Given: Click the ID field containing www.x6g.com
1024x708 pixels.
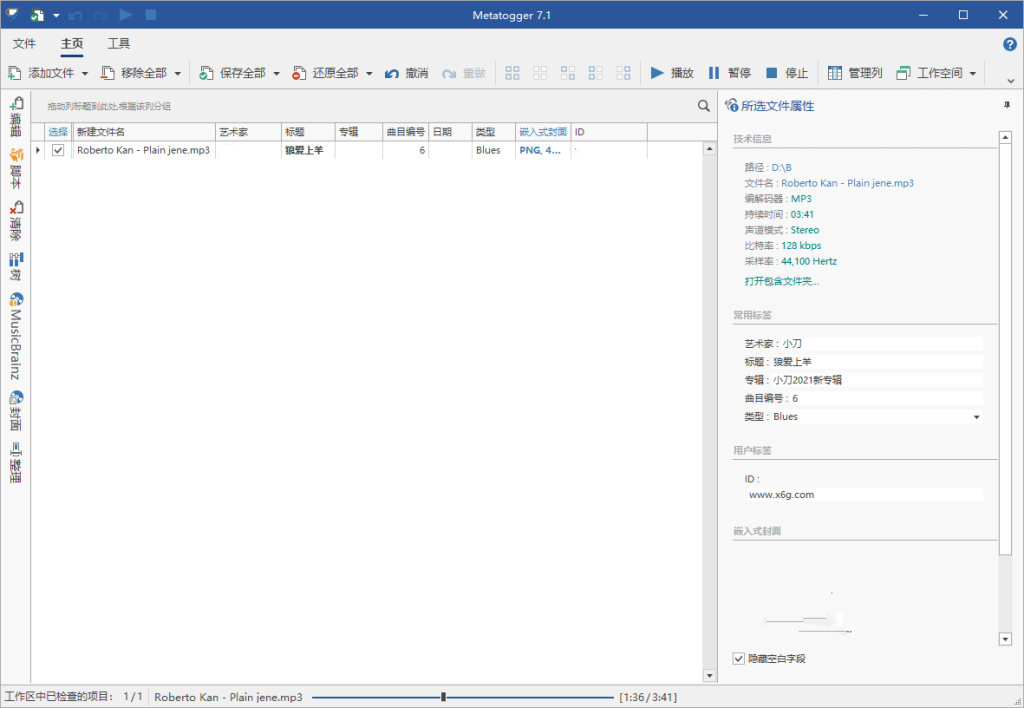Looking at the screenshot, I should pyautogui.click(x=864, y=494).
